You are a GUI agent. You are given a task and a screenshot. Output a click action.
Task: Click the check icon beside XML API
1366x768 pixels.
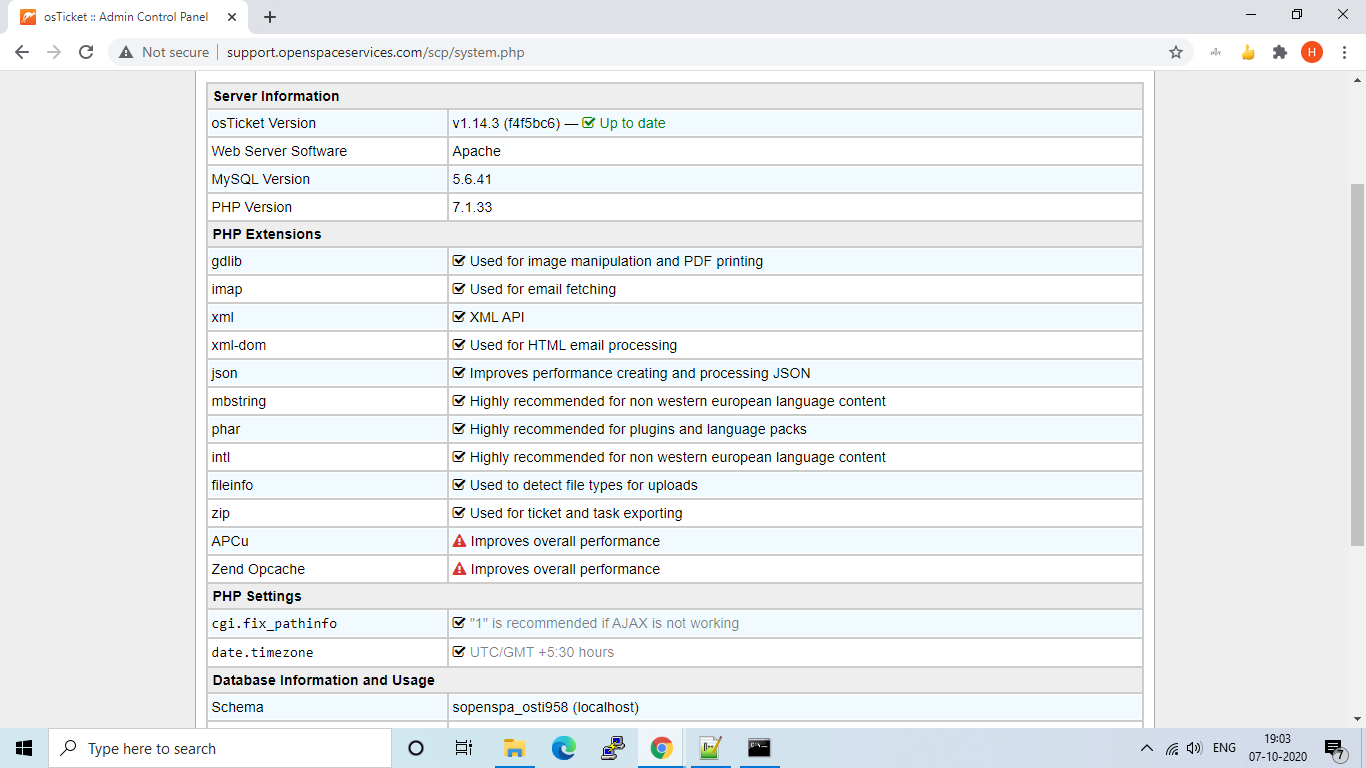(x=459, y=317)
